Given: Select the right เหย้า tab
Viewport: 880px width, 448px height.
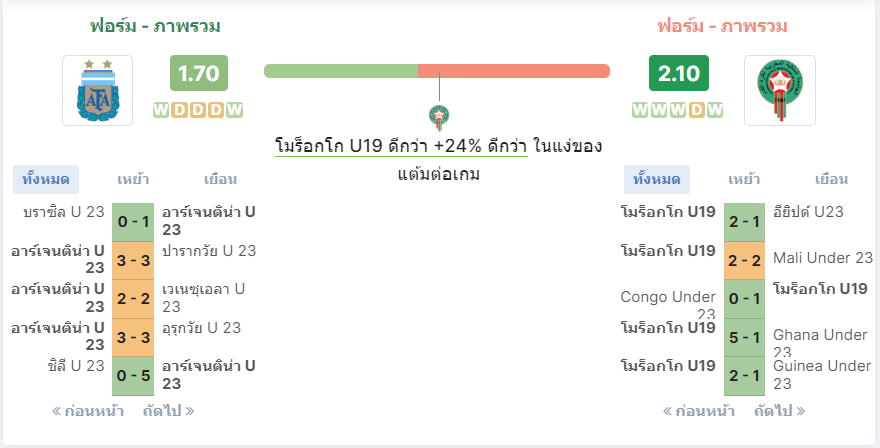Looking at the screenshot, I should [x=743, y=180].
